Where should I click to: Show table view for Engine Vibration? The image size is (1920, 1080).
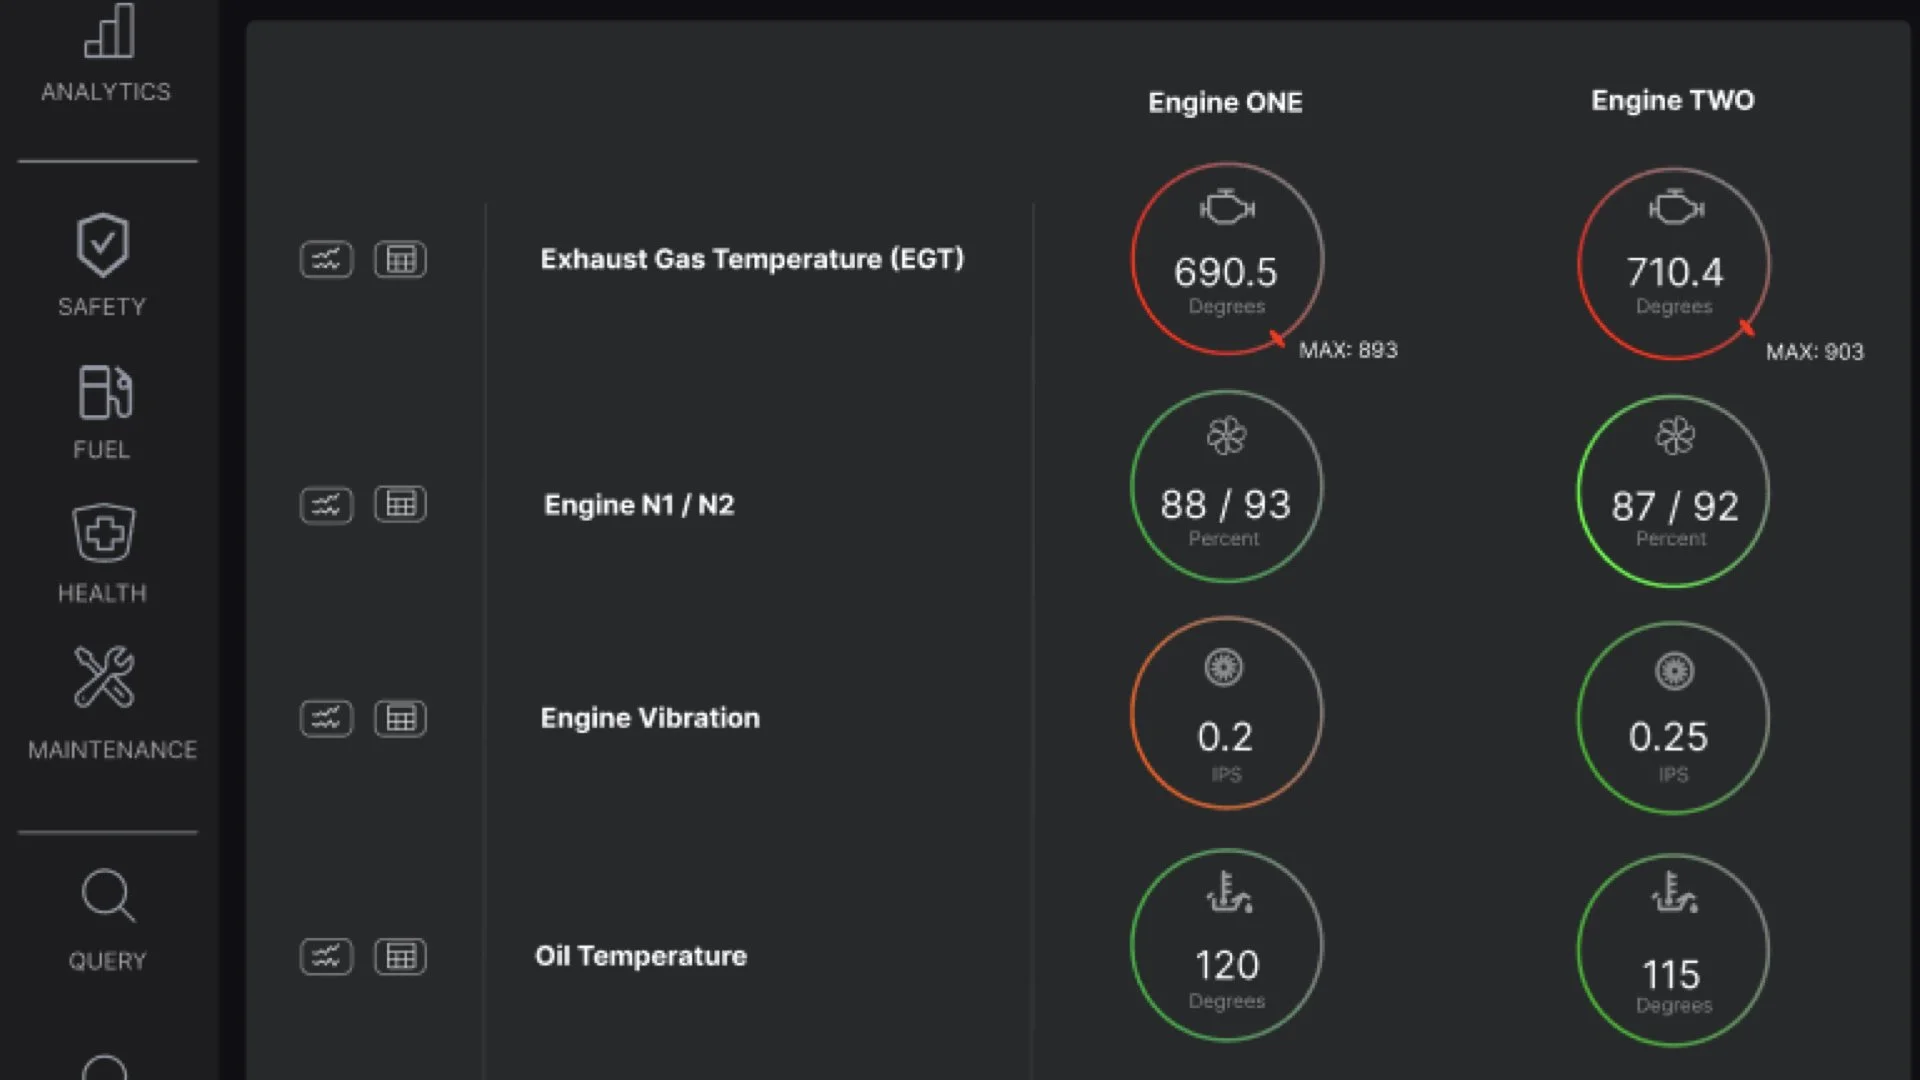coord(400,718)
